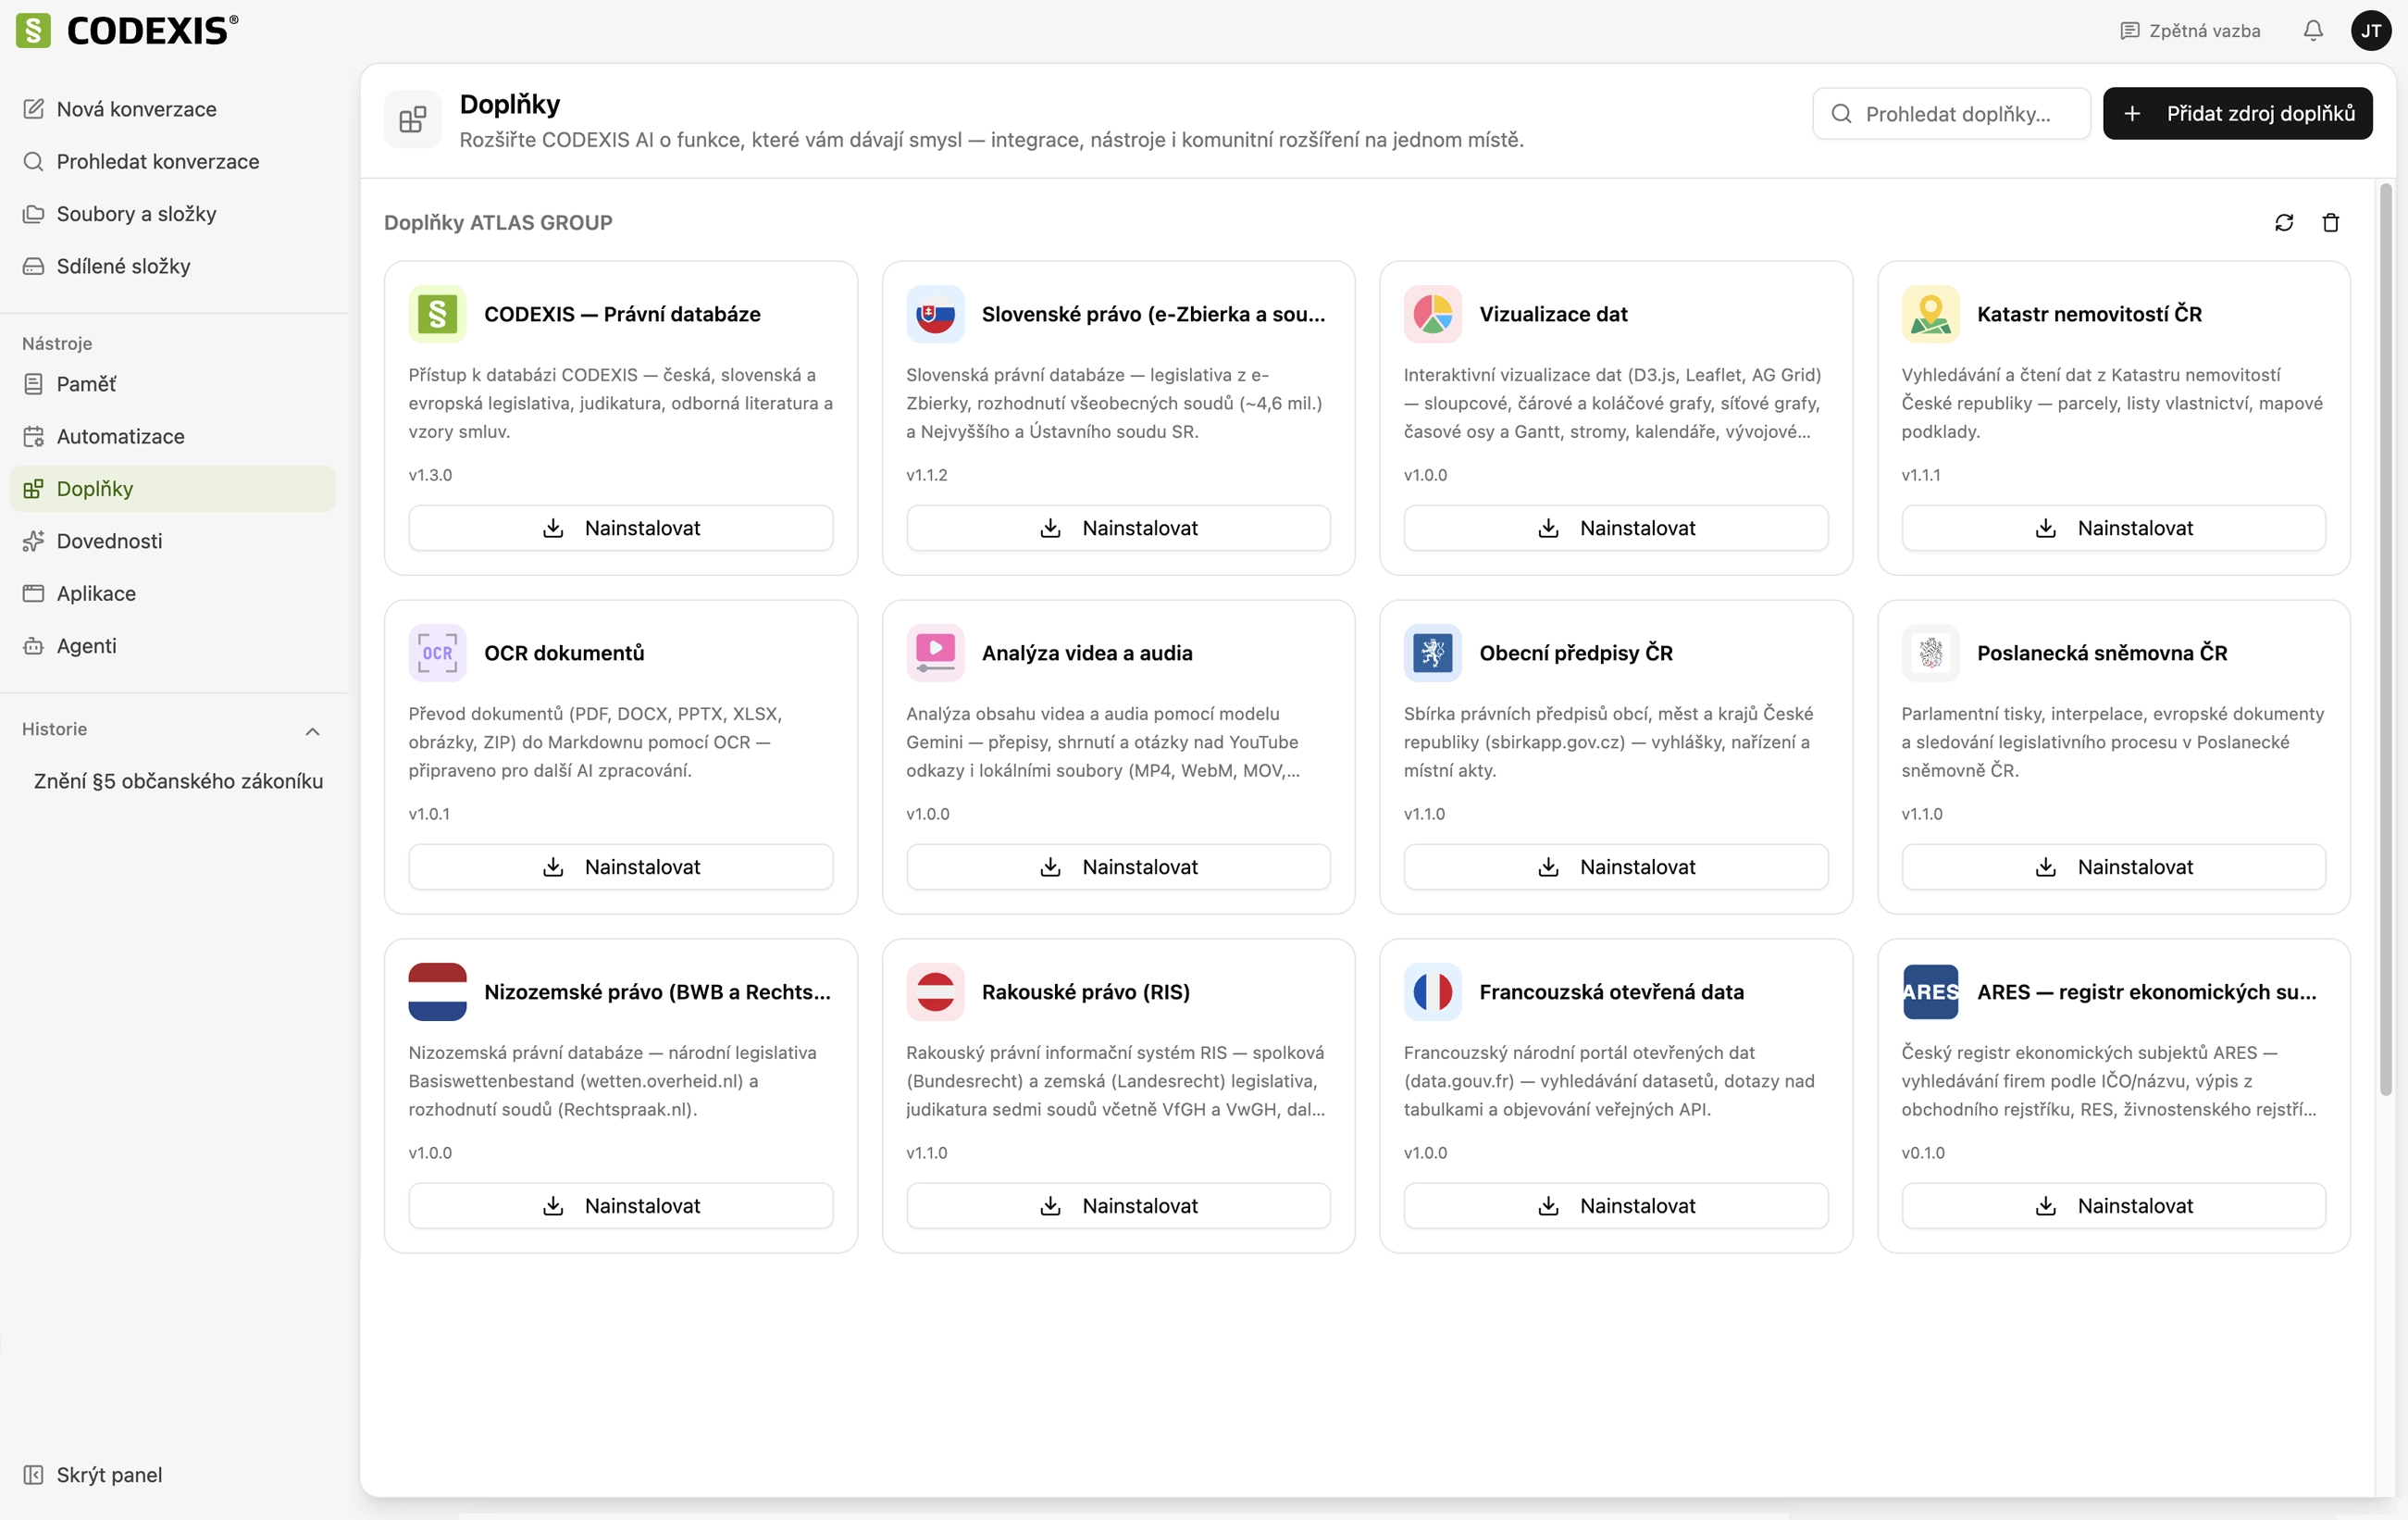Click the Vizualizace dat card title
Viewport: 2408px width, 1520px height.
(x=1553, y=314)
